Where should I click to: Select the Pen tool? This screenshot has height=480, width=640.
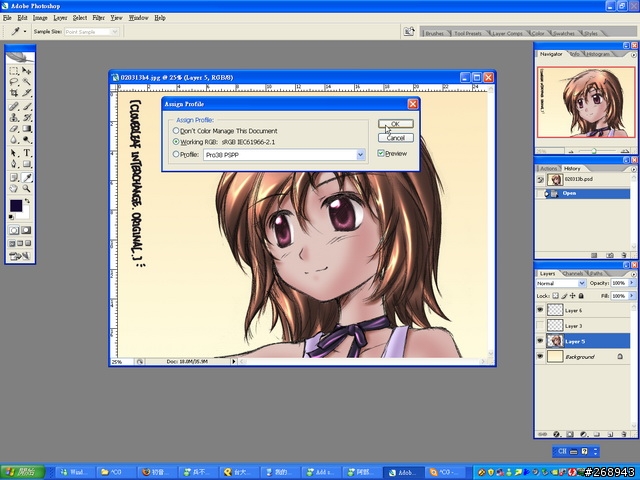[x=14, y=164]
